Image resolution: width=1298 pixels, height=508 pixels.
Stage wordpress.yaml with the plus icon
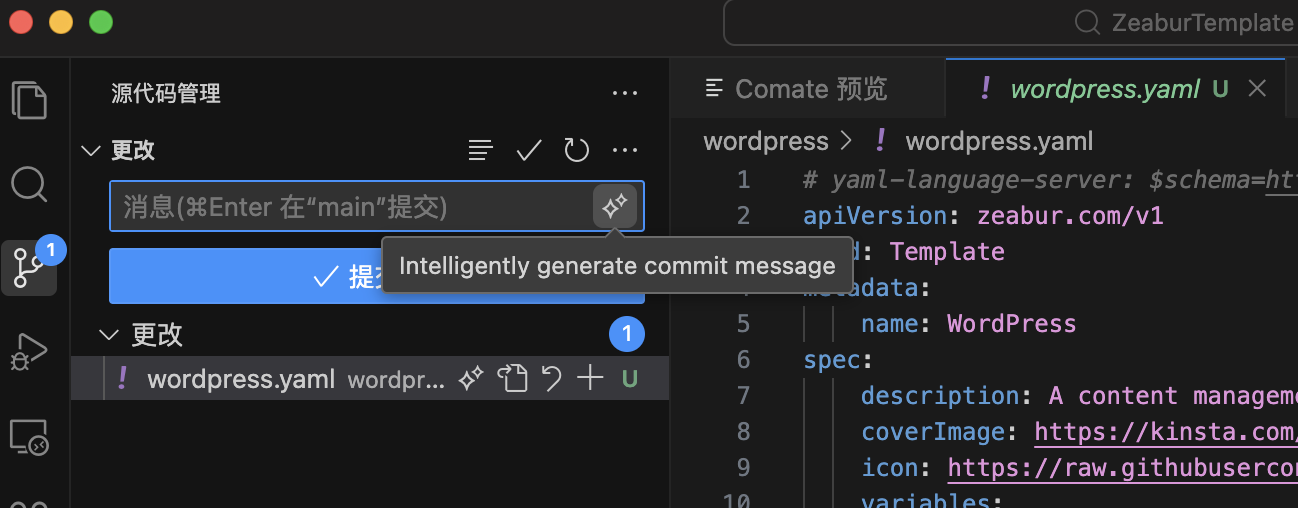coord(591,379)
